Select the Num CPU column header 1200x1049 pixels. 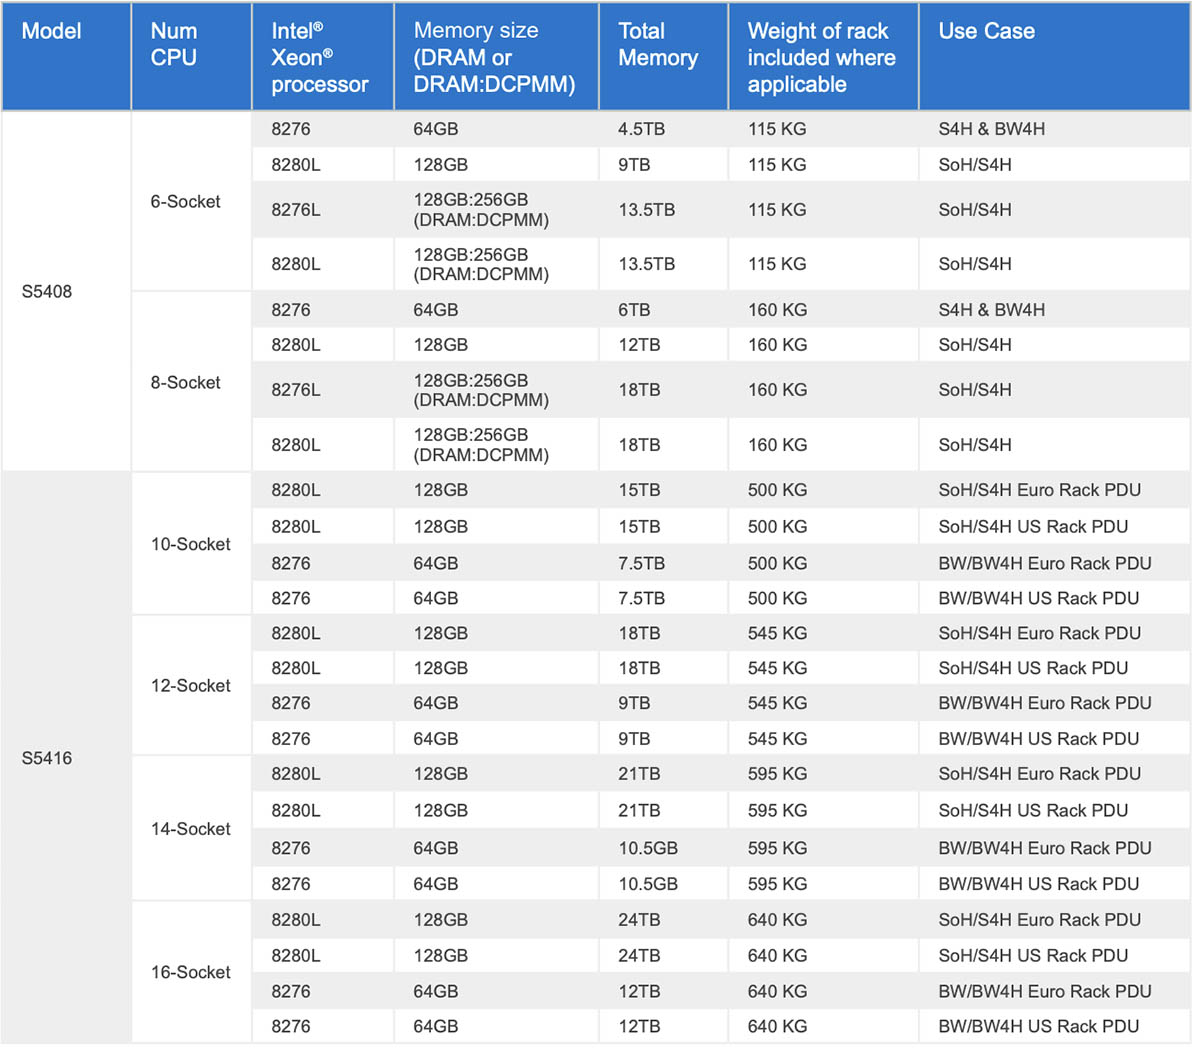coord(191,56)
